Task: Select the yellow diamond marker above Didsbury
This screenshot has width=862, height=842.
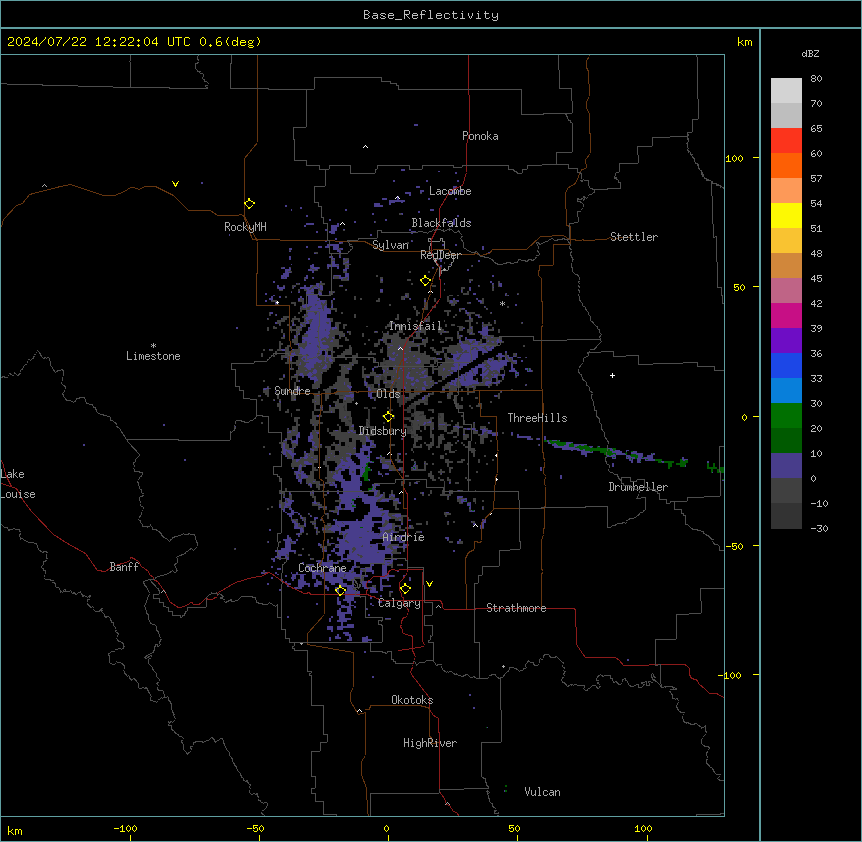Action: (x=388, y=416)
